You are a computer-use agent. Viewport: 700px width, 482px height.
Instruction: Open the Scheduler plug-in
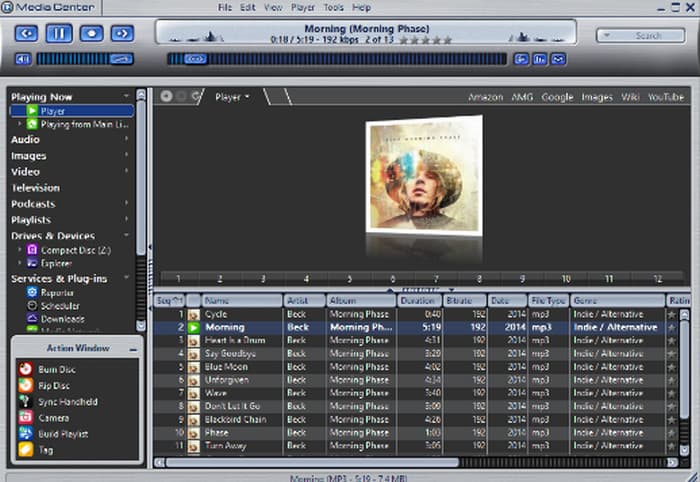coord(60,306)
